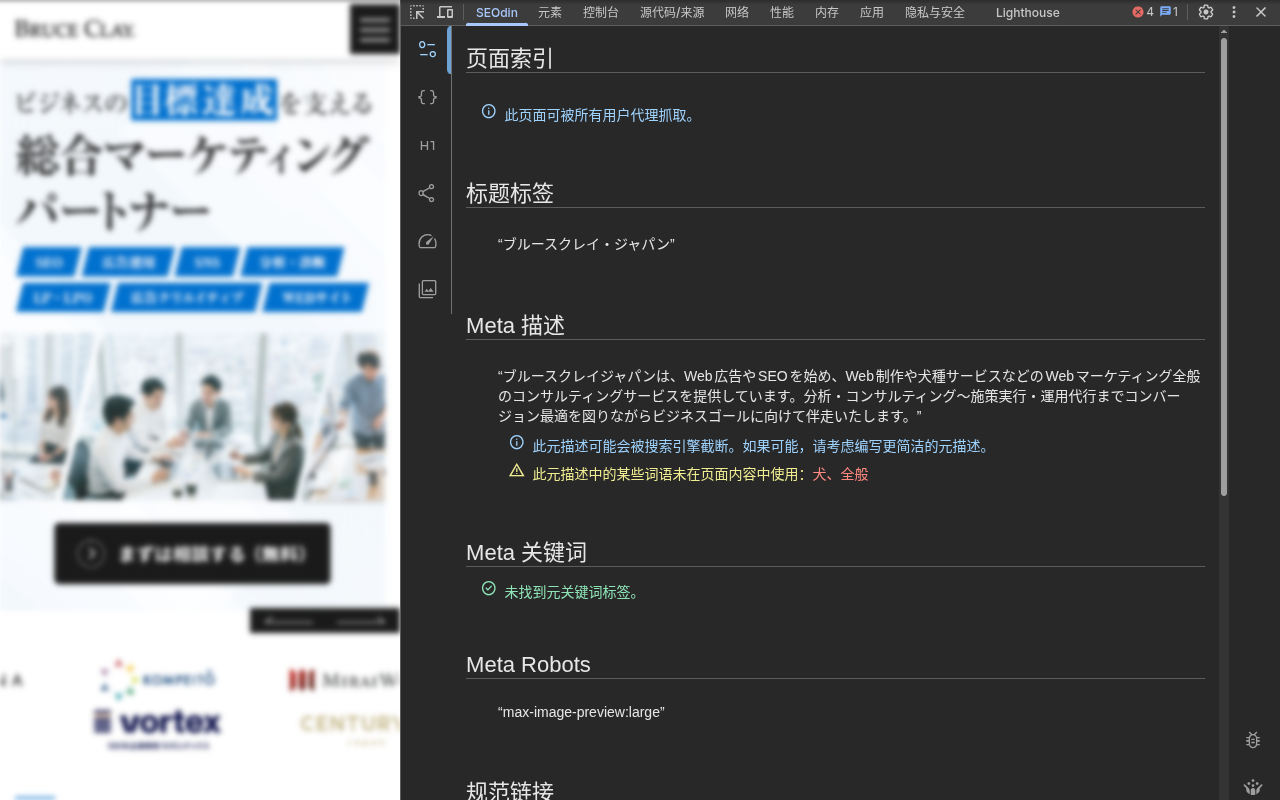Image resolution: width=1280 pixels, height=800 pixels.
Task: Open the hamburger menu on the website
Action: pos(375,29)
